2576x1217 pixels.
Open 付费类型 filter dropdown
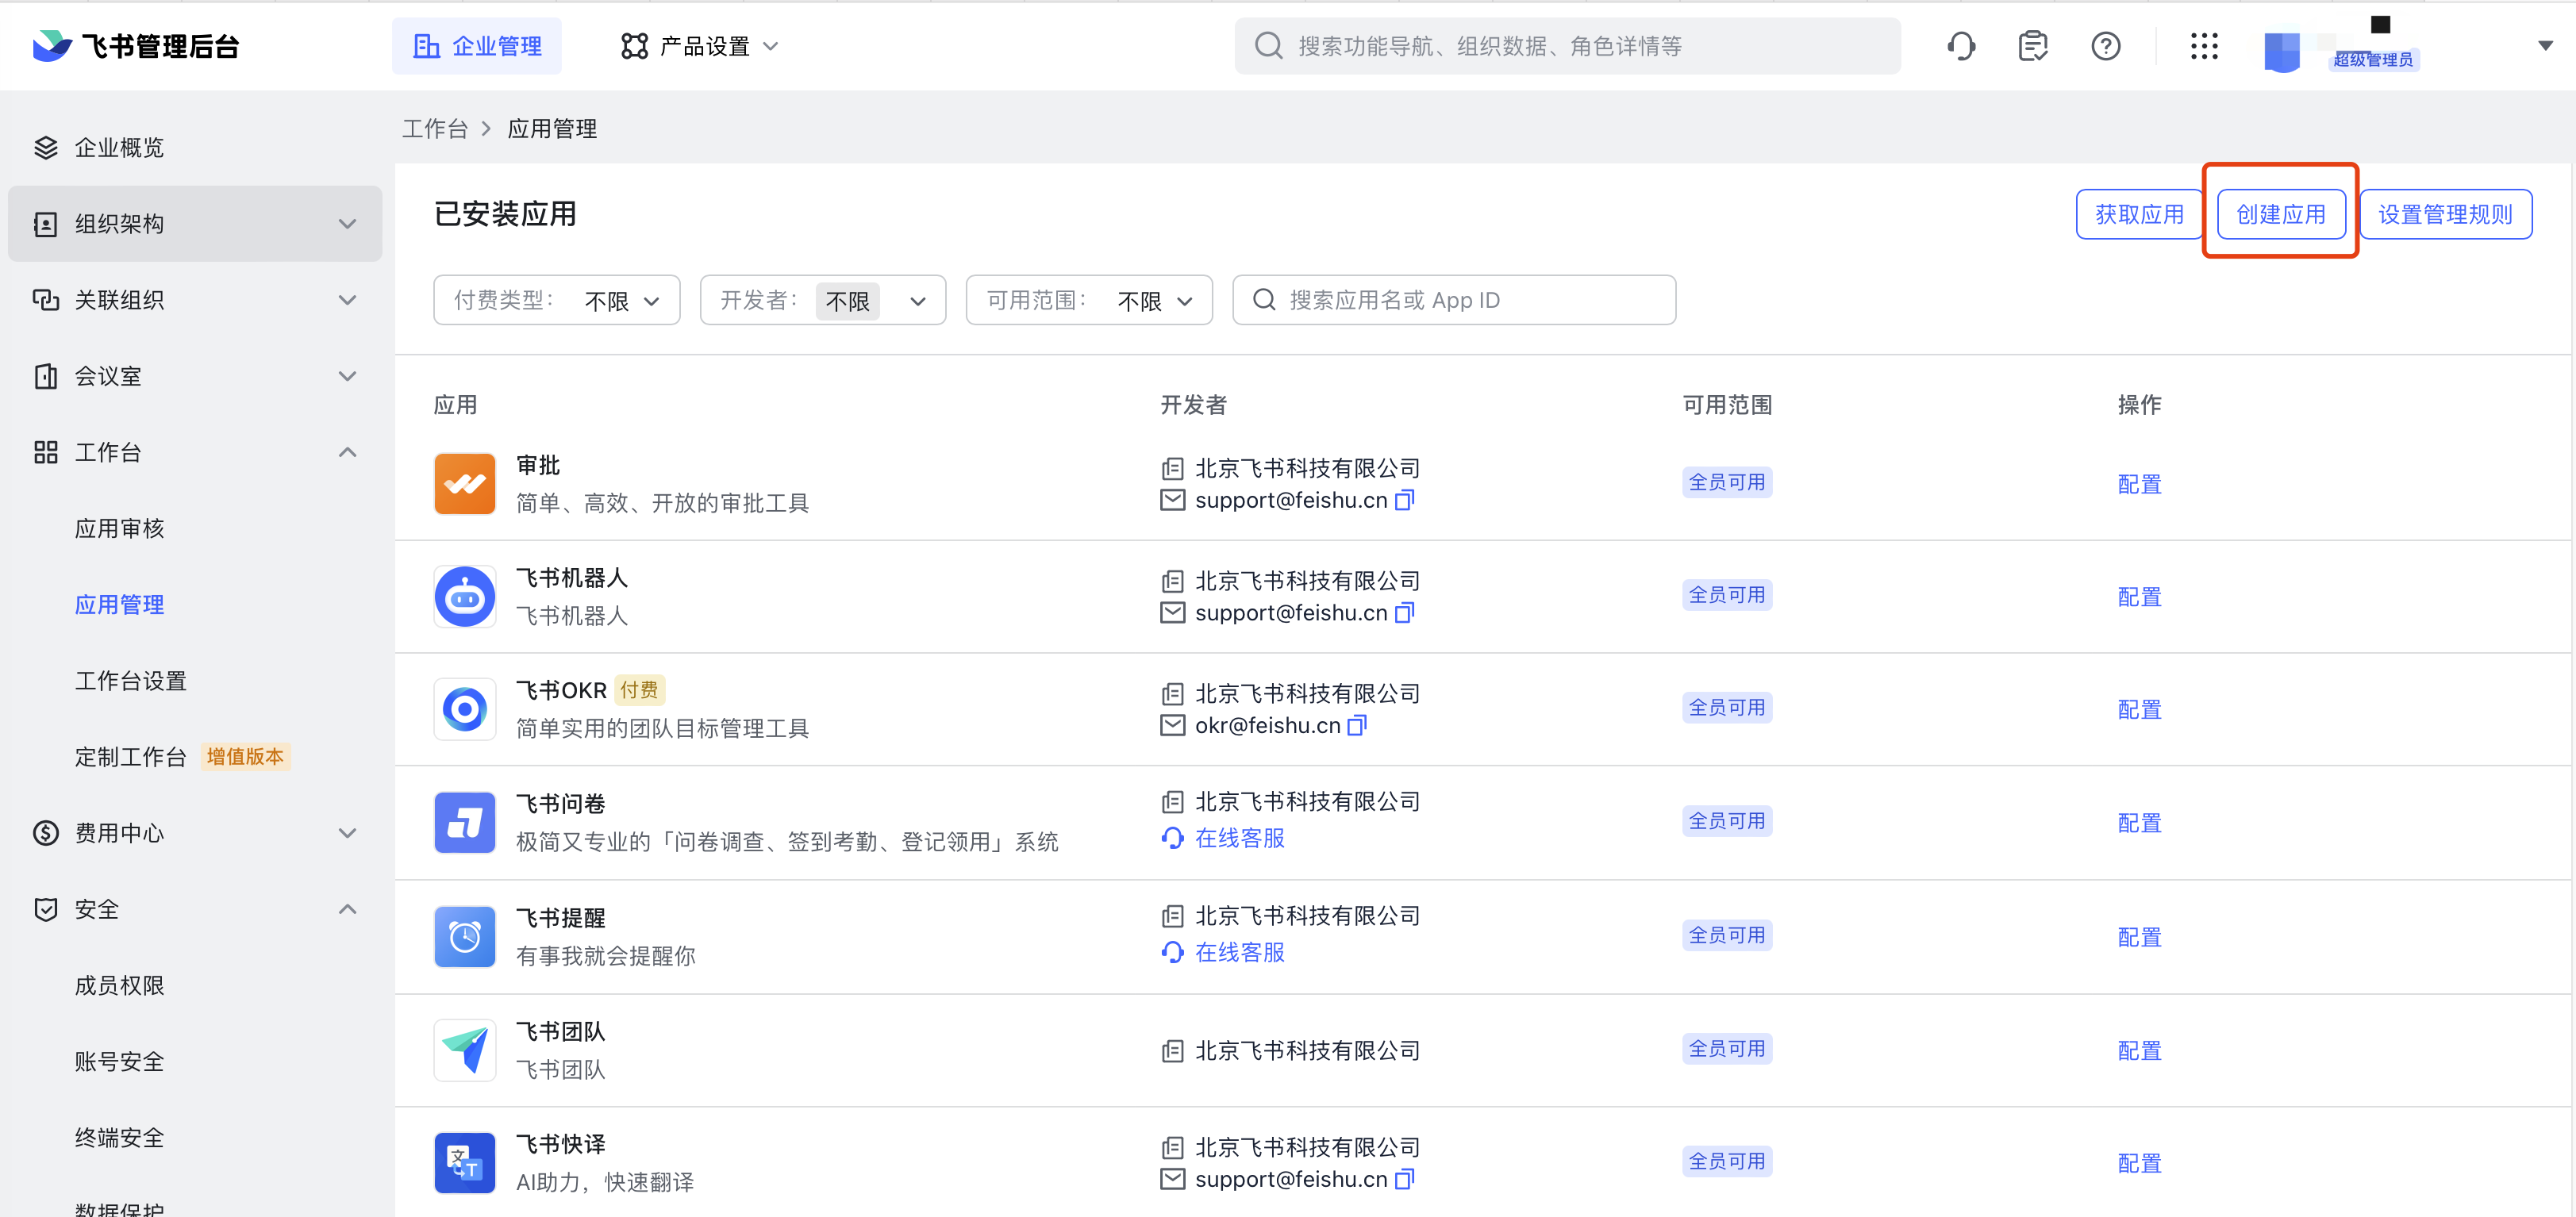click(x=557, y=300)
